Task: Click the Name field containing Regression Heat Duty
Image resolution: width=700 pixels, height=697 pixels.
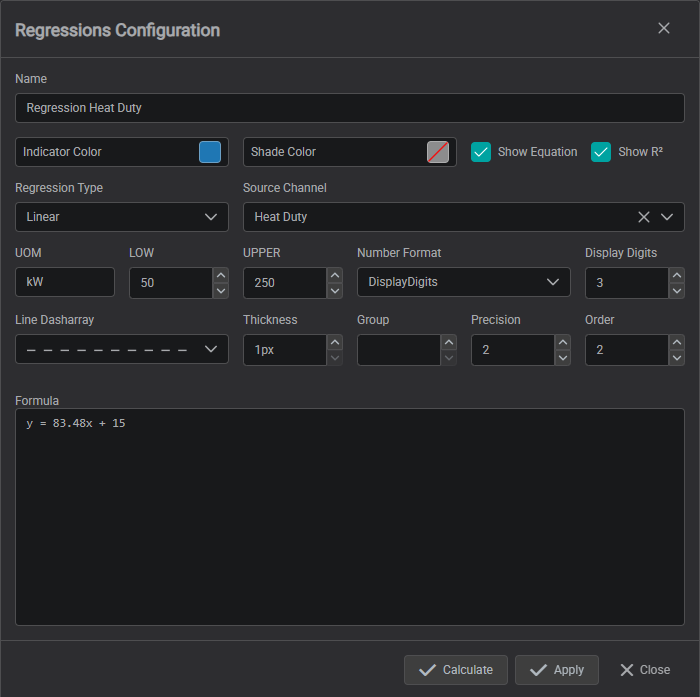Action: coord(350,108)
